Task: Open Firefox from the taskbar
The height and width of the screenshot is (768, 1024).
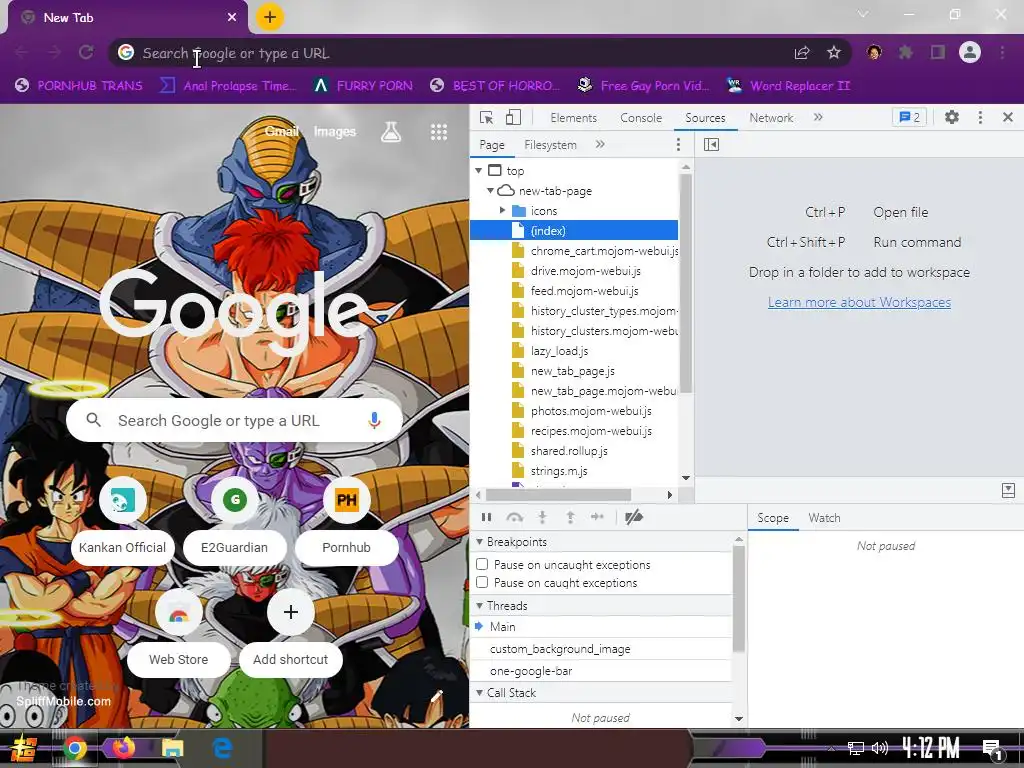Action: point(123,748)
